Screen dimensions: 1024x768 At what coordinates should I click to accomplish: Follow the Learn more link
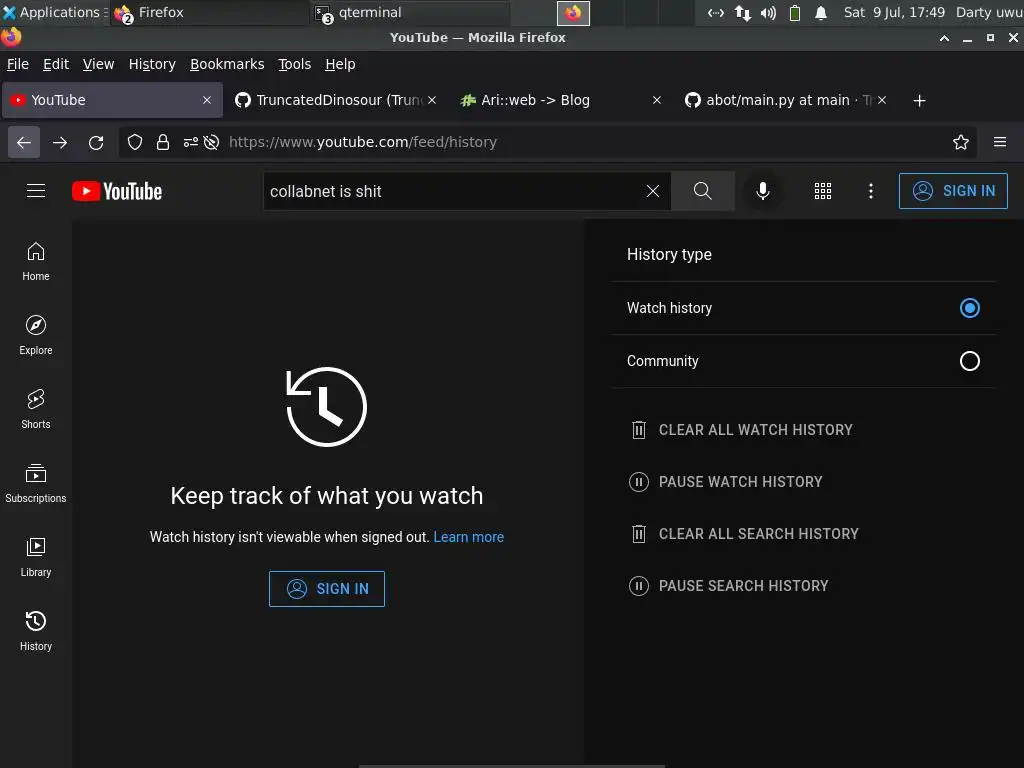click(468, 537)
